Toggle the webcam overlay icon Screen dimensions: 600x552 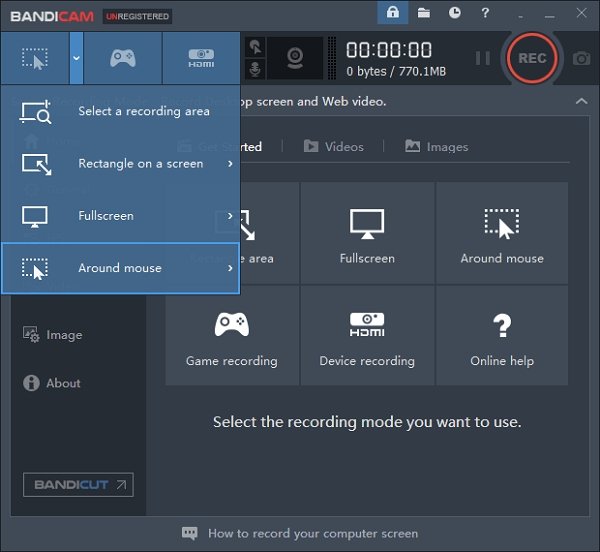click(295, 58)
